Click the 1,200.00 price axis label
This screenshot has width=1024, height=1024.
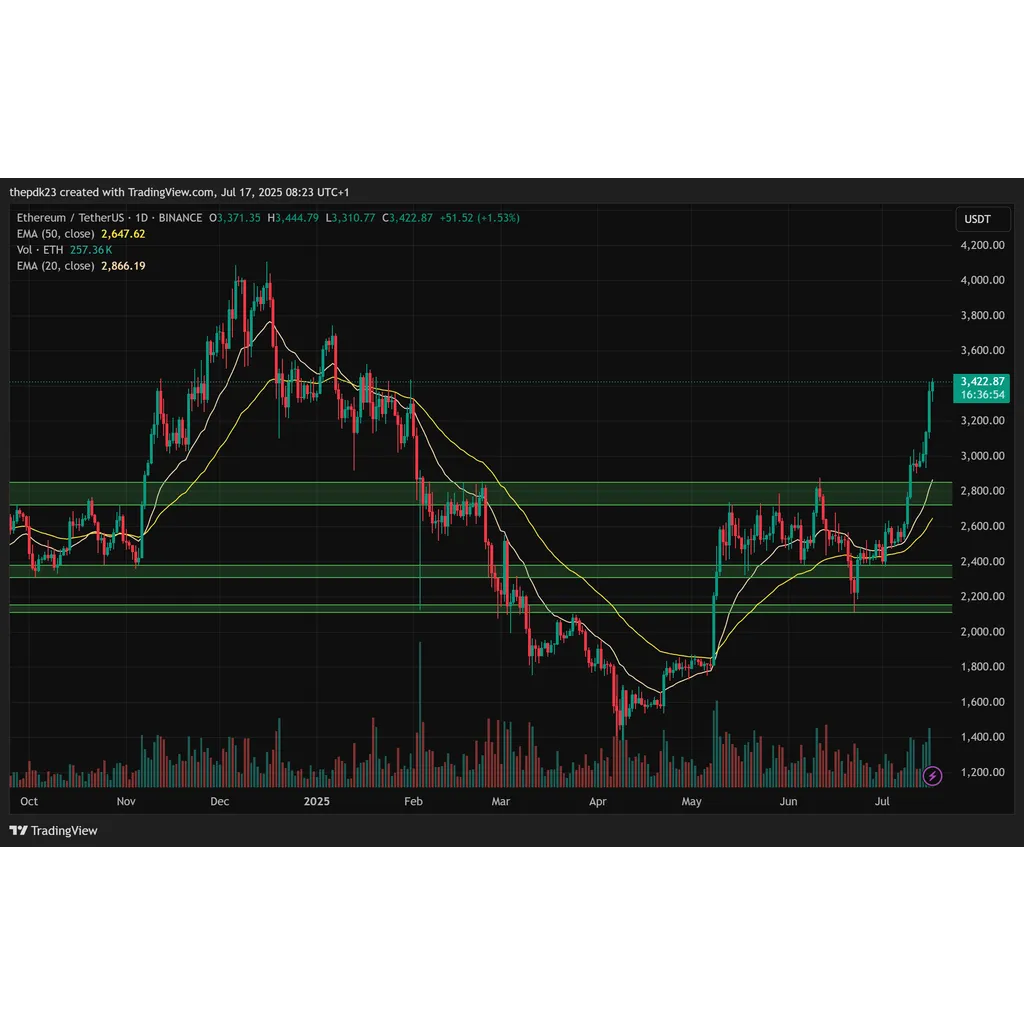(982, 772)
